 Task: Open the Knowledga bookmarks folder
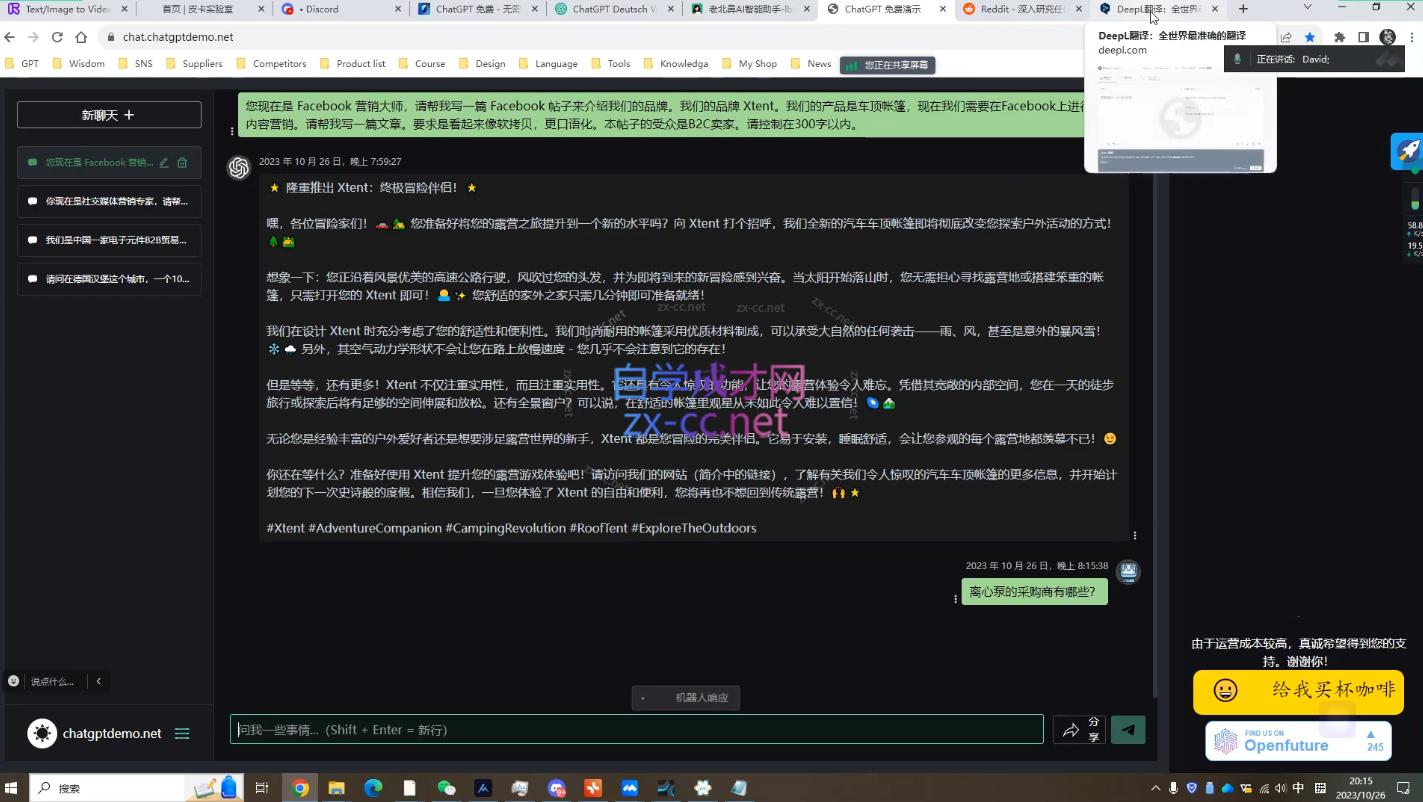click(675, 64)
